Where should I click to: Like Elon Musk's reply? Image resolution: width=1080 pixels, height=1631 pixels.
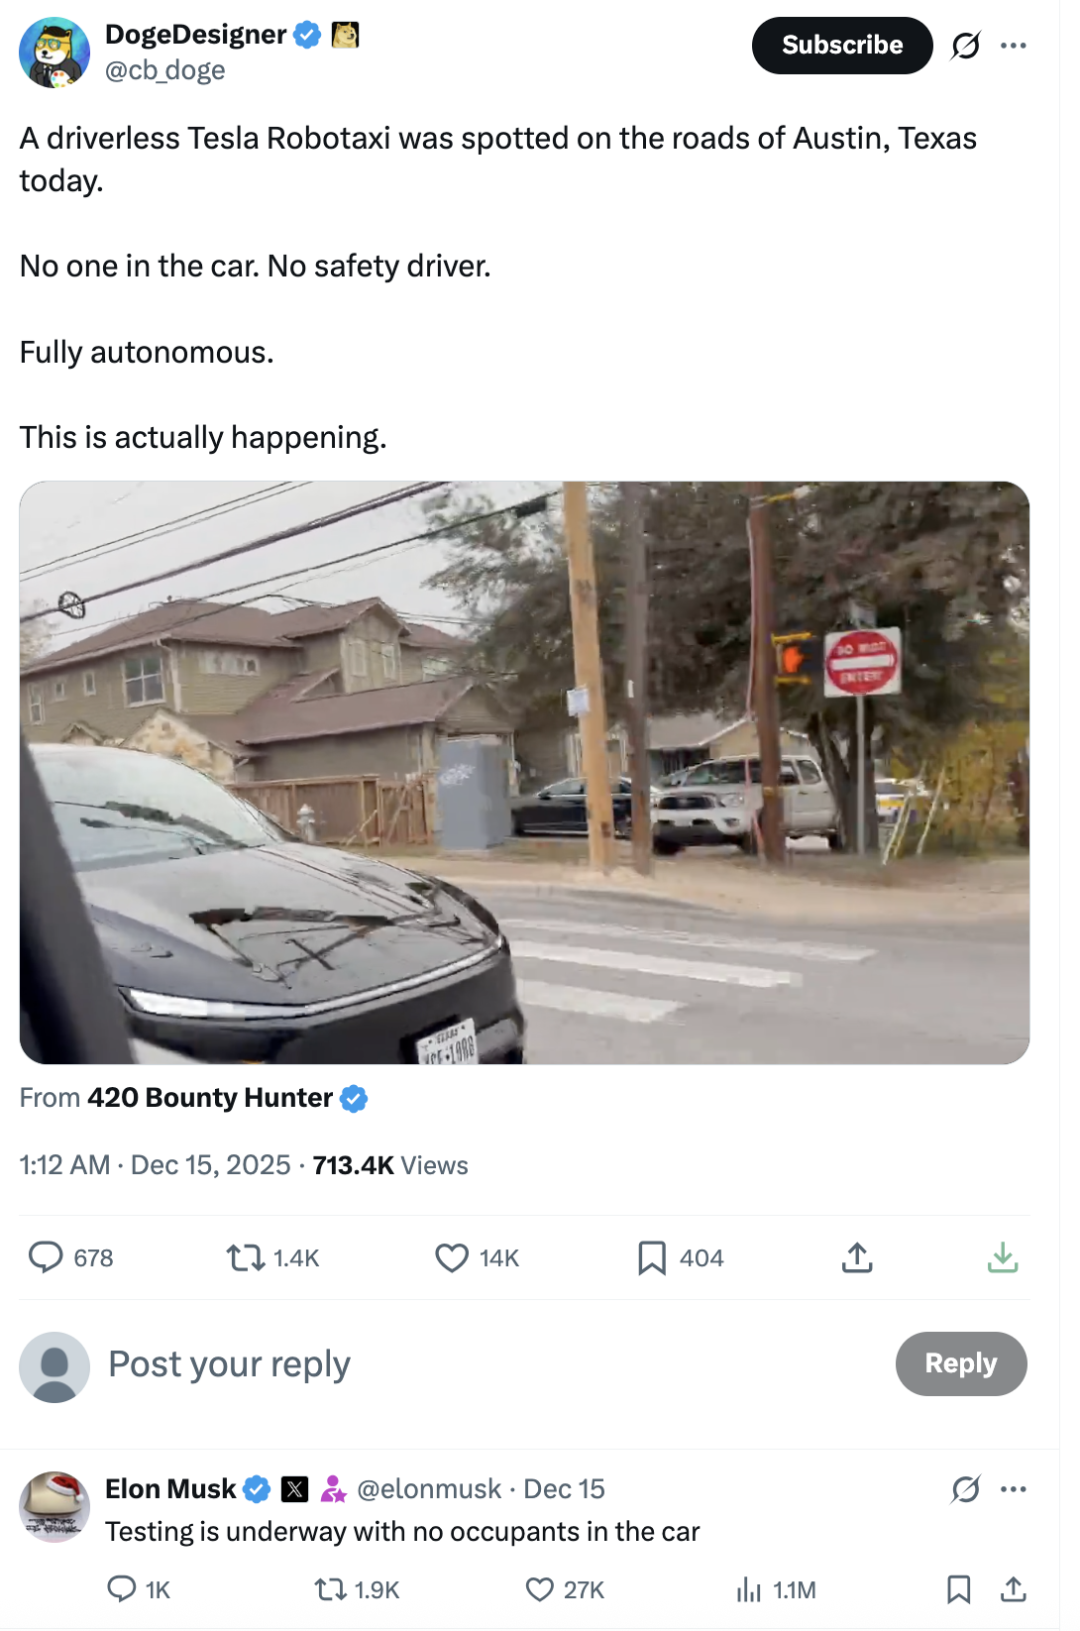540,1589
